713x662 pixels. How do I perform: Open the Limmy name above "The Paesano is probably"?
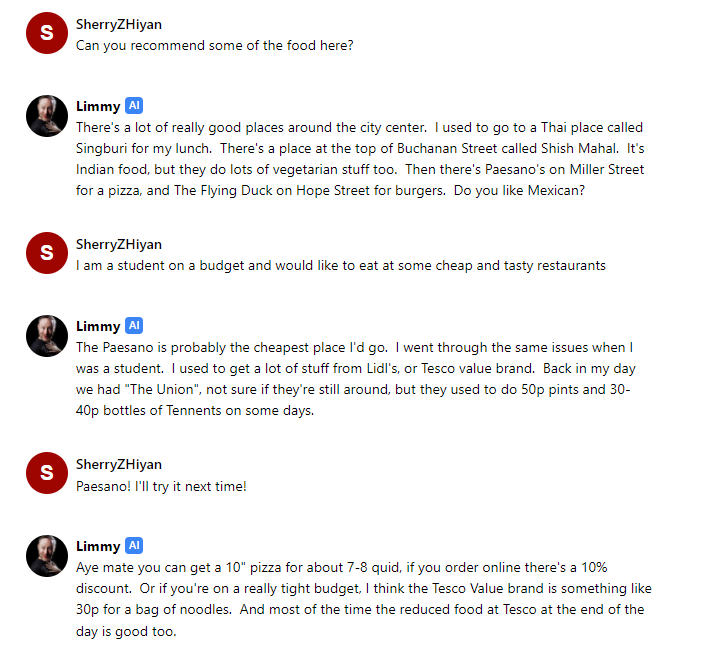(x=98, y=326)
